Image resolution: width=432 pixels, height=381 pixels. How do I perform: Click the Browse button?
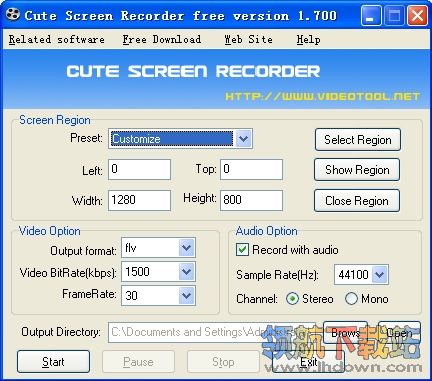pyautogui.click(x=345, y=332)
